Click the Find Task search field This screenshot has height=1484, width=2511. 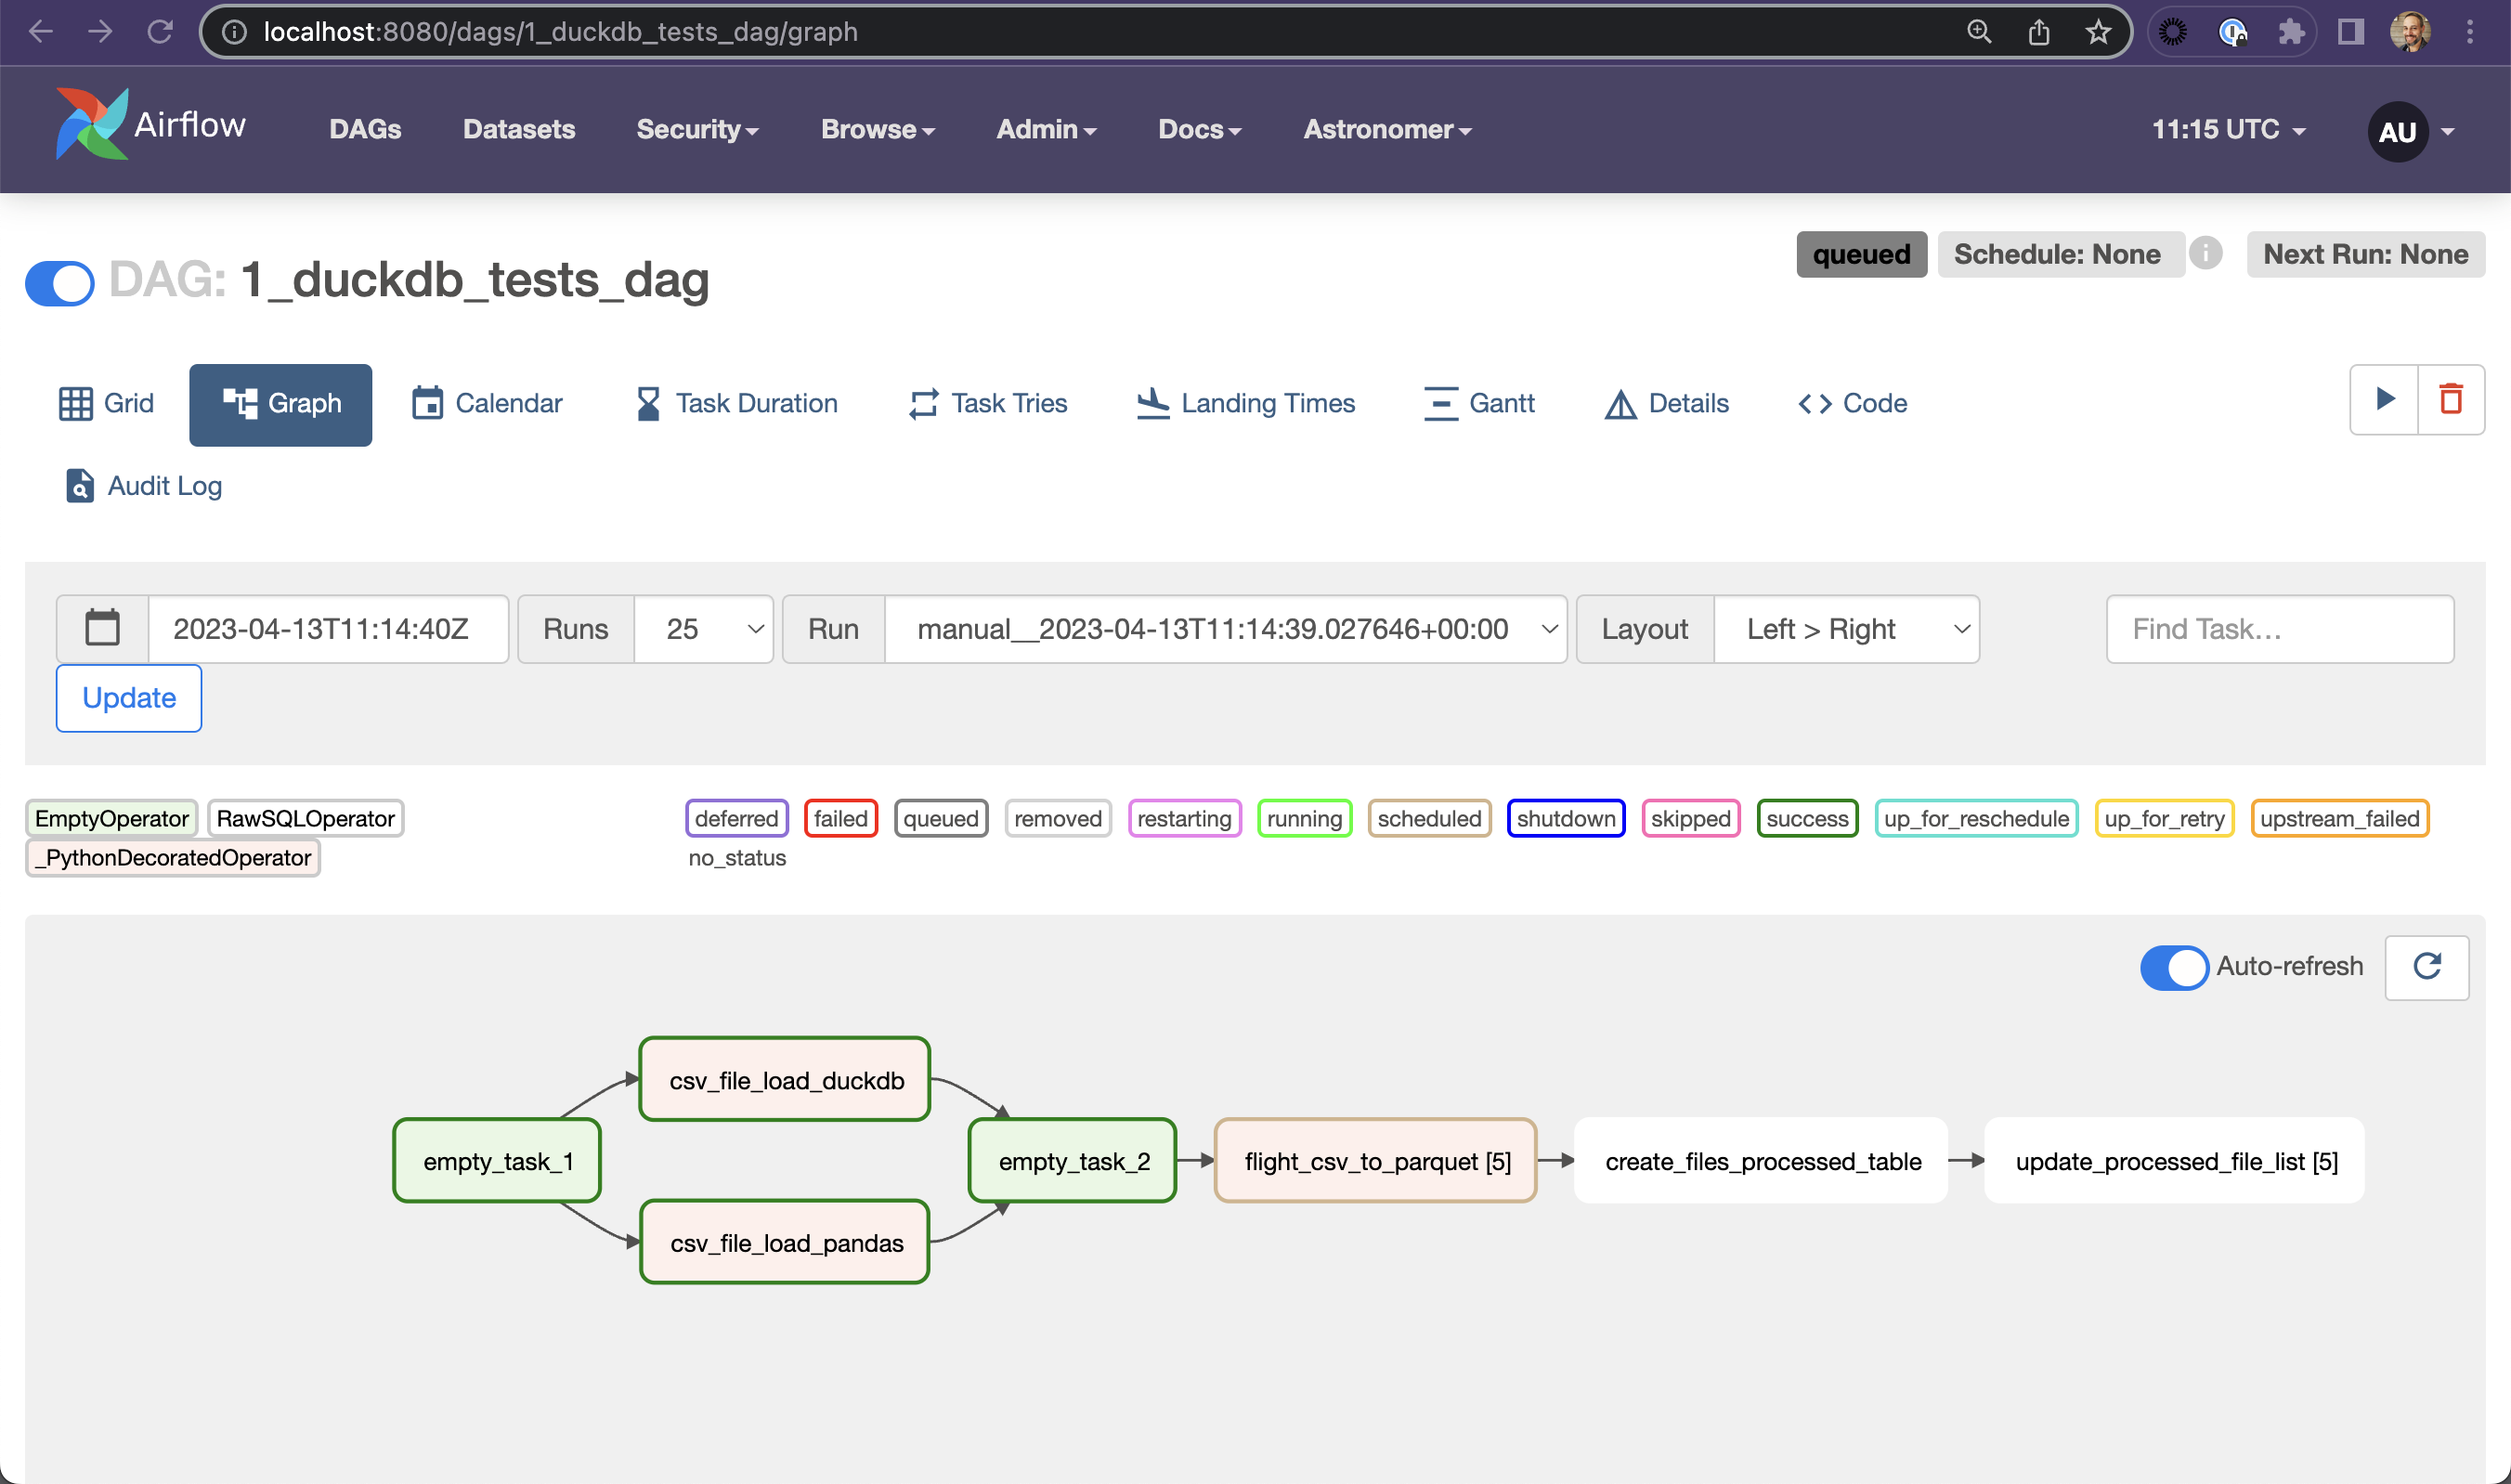[2279, 629]
